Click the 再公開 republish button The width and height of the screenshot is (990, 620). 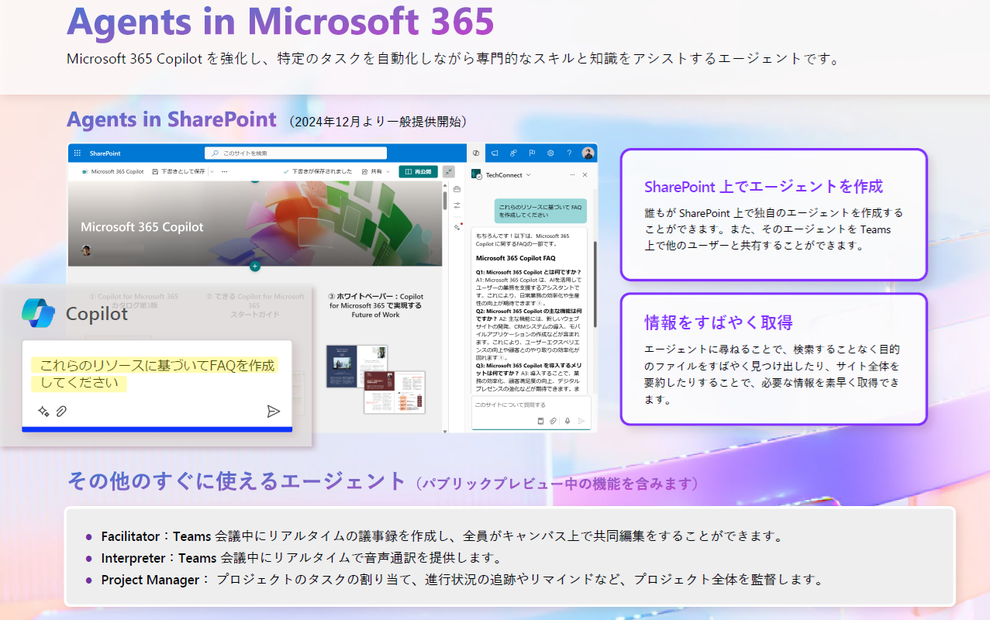coord(418,172)
